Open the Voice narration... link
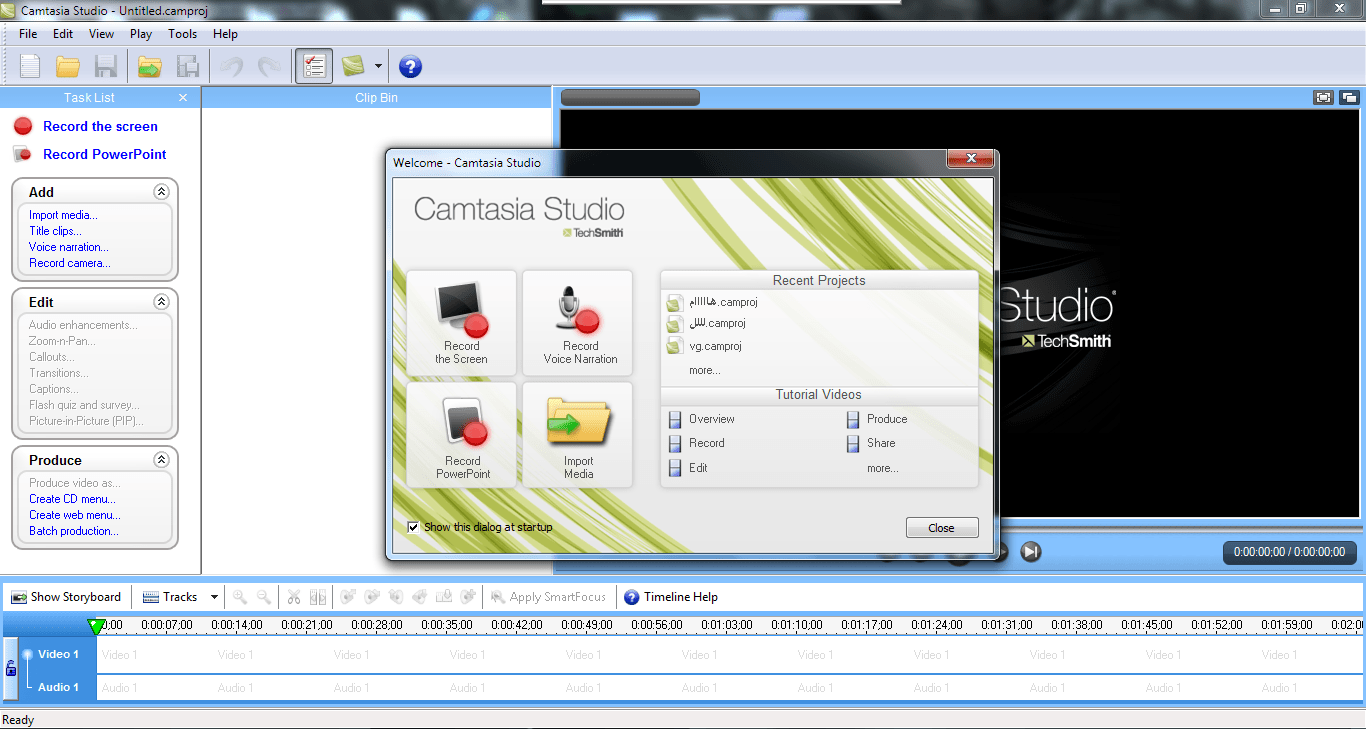The width and height of the screenshot is (1366, 729). point(69,247)
